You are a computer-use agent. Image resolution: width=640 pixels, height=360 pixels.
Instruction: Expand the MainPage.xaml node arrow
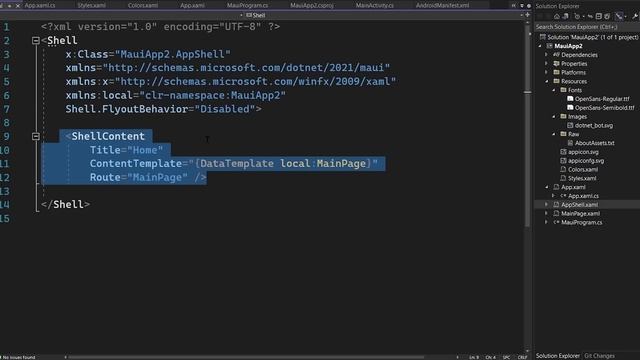[547, 213]
